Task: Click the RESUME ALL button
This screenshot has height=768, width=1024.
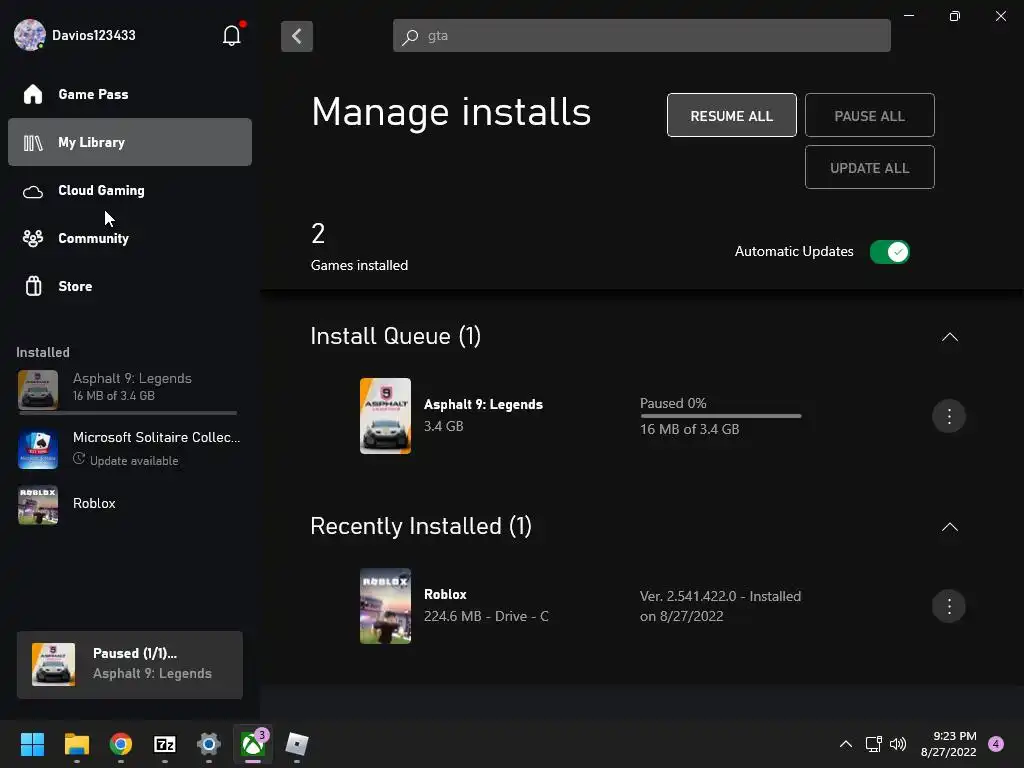Action: click(x=731, y=116)
